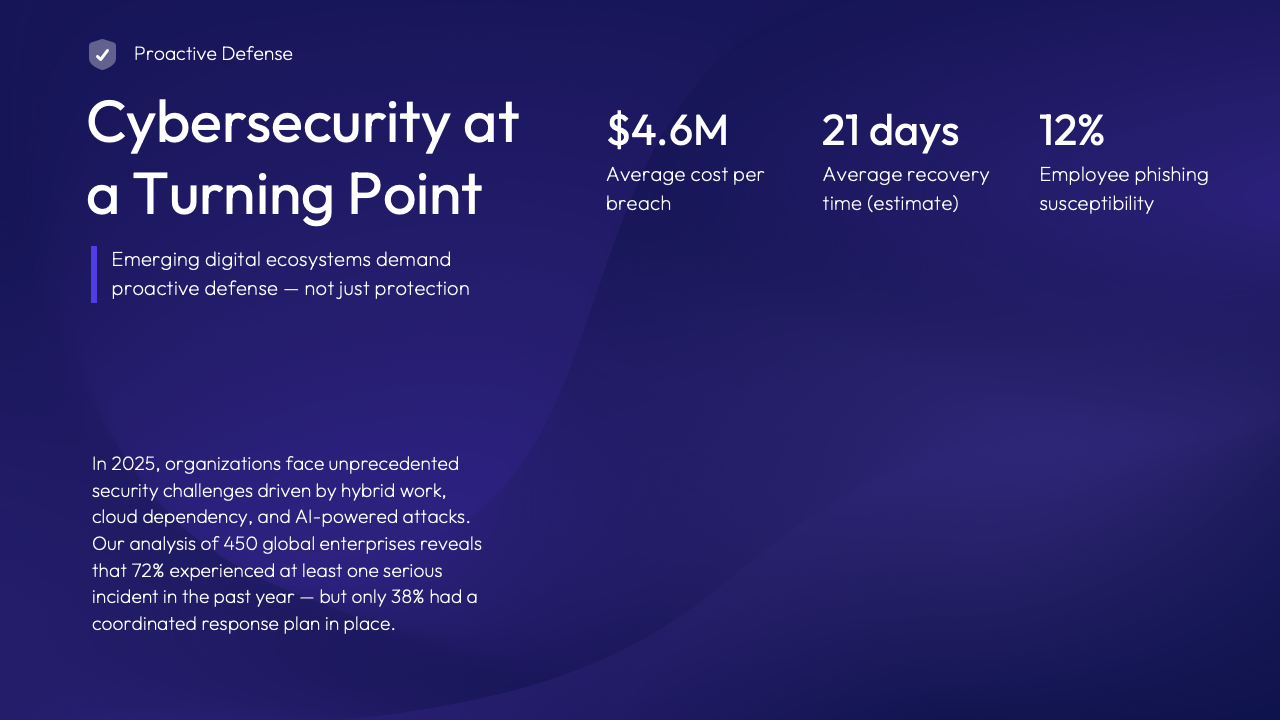Click the coordinated response plan in place line
The image size is (1280, 720).
[x=243, y=624]
